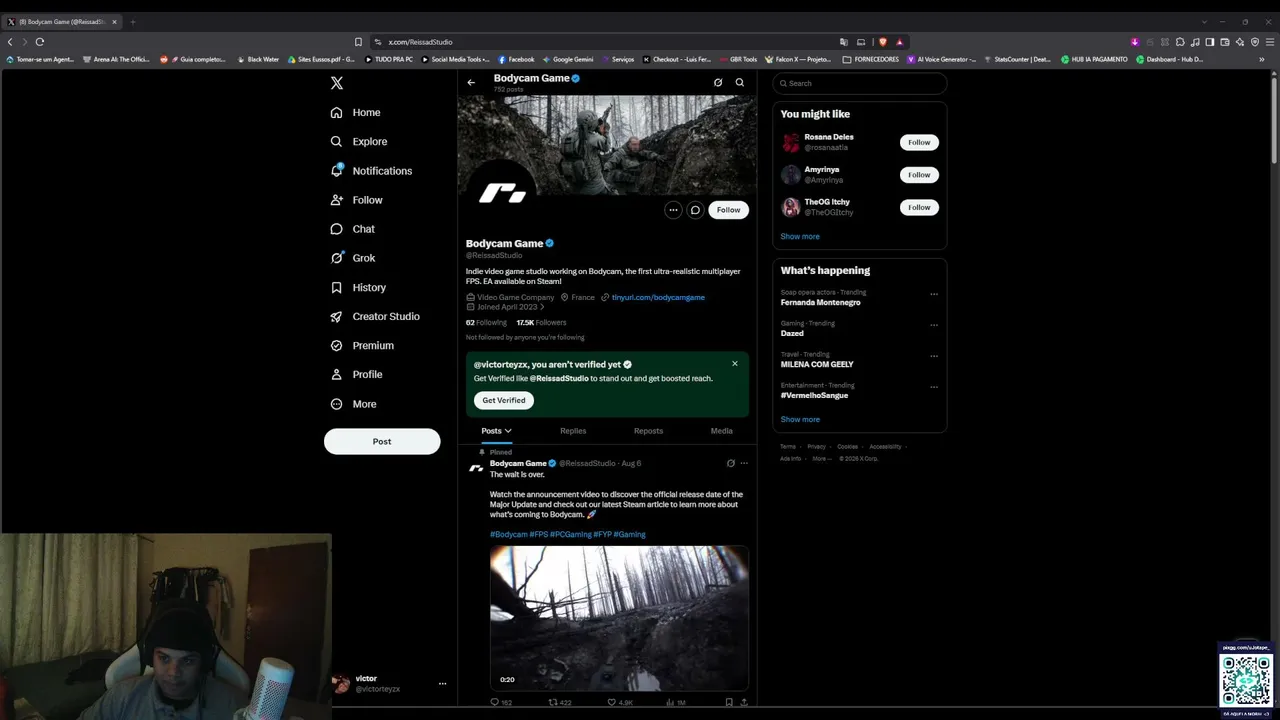Screen dimensions: 1280x720
Task: Open the victor account switcher options
Action: [442, 684]
